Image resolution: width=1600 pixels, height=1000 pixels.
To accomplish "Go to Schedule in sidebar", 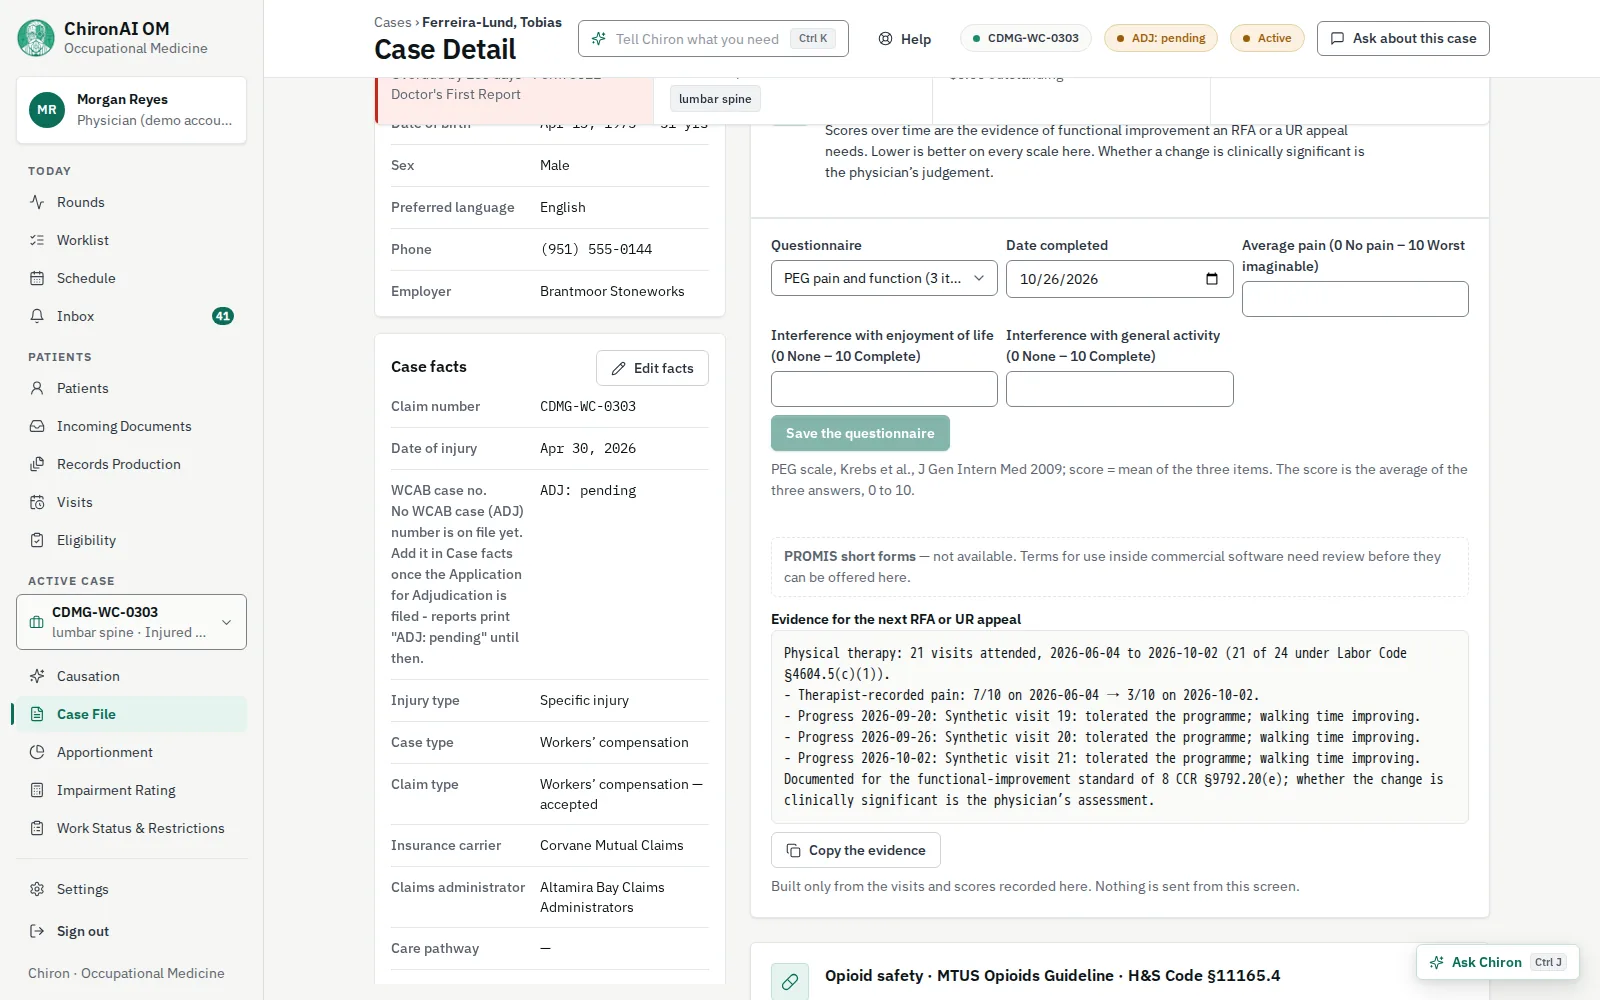I will (x=131, y=278).
